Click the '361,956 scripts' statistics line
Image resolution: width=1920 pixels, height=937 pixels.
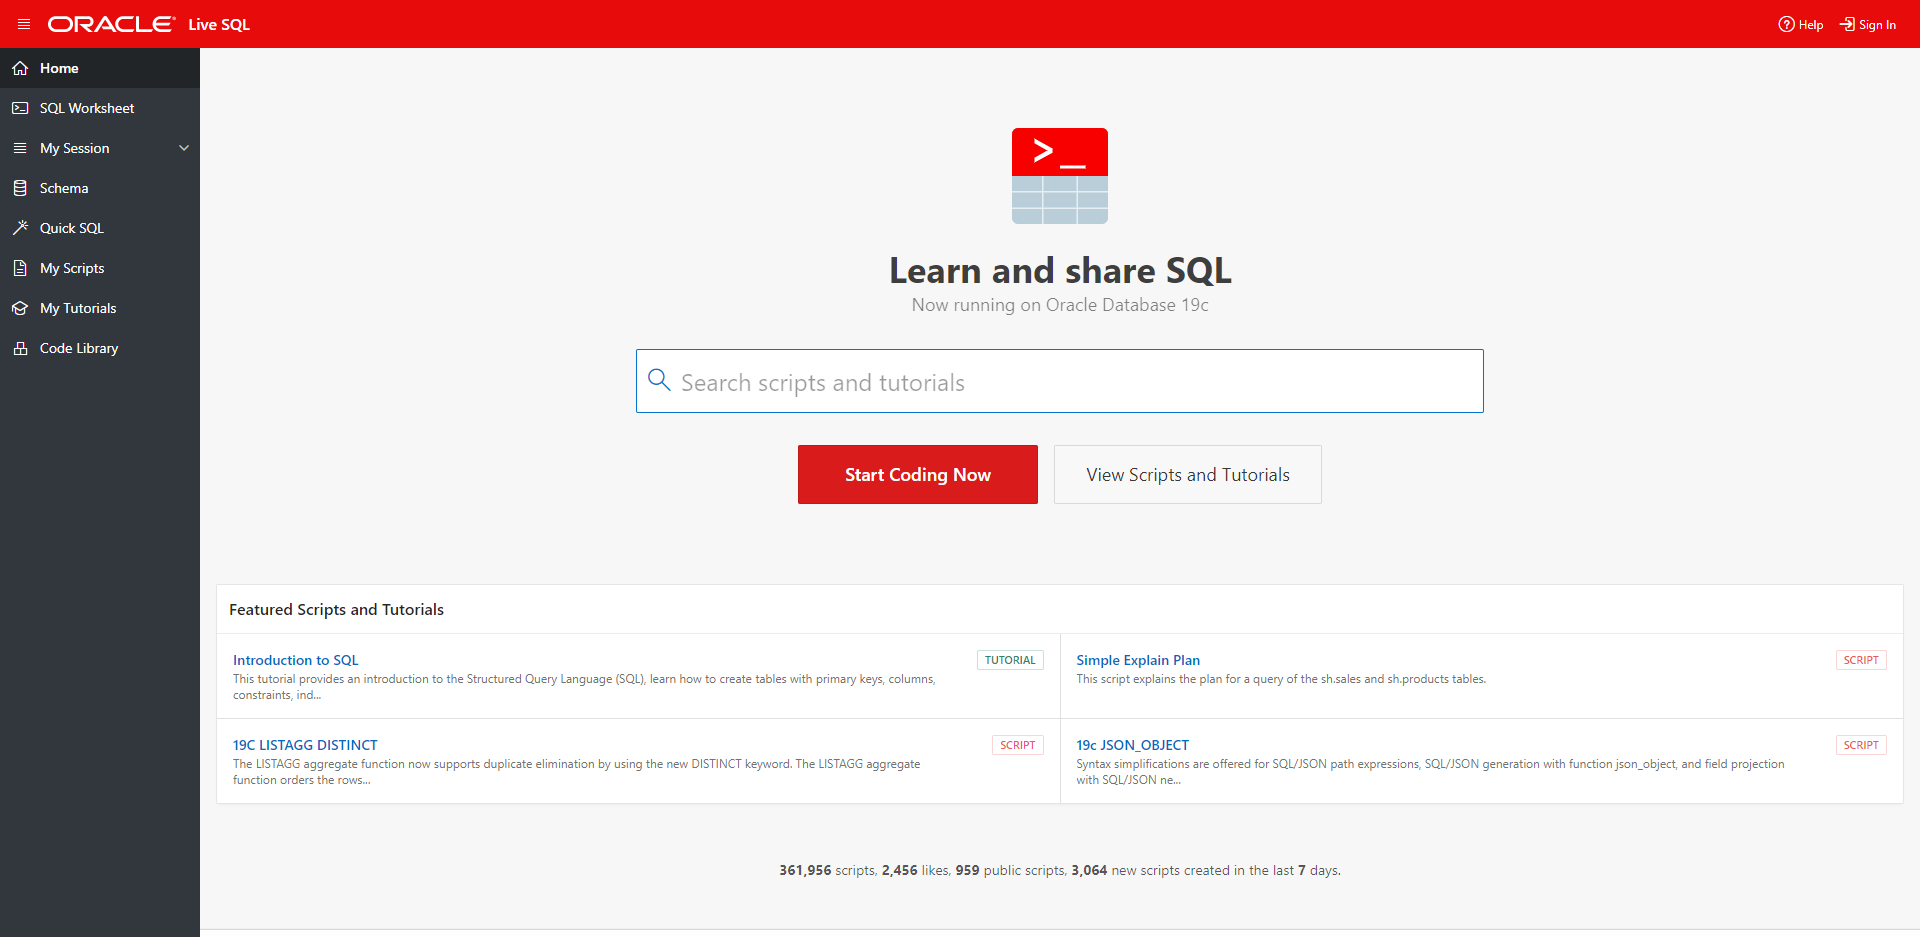(x=1060, y=870)
